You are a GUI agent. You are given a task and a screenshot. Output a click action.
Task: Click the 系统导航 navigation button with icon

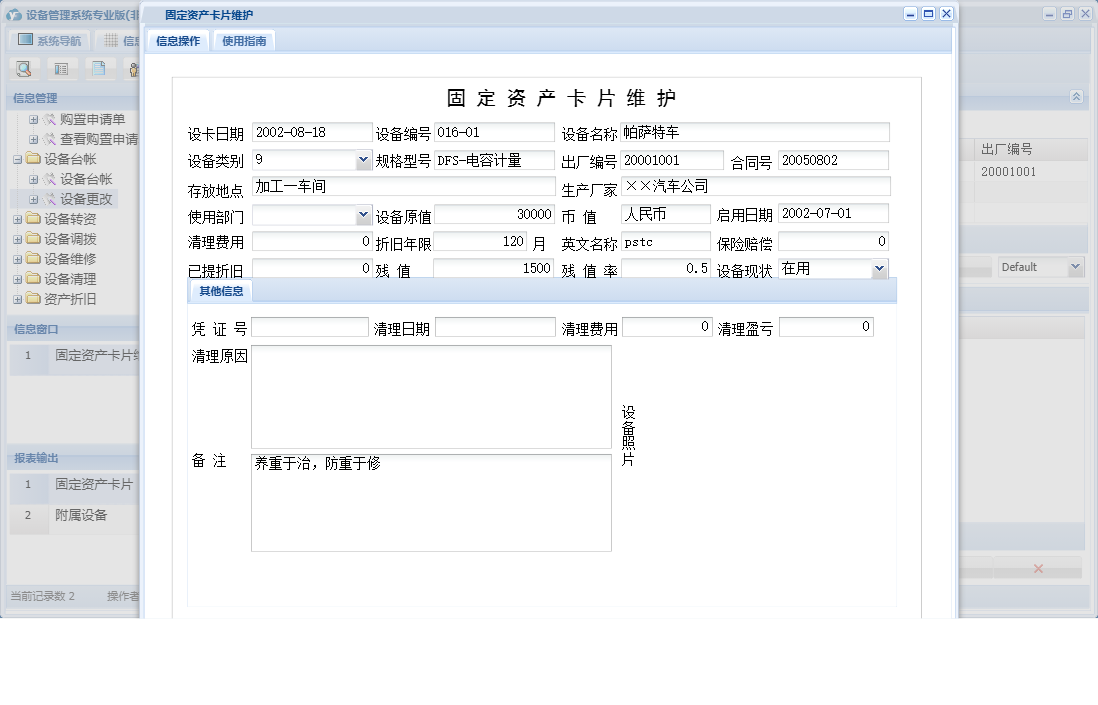click(x=48, y=39)
